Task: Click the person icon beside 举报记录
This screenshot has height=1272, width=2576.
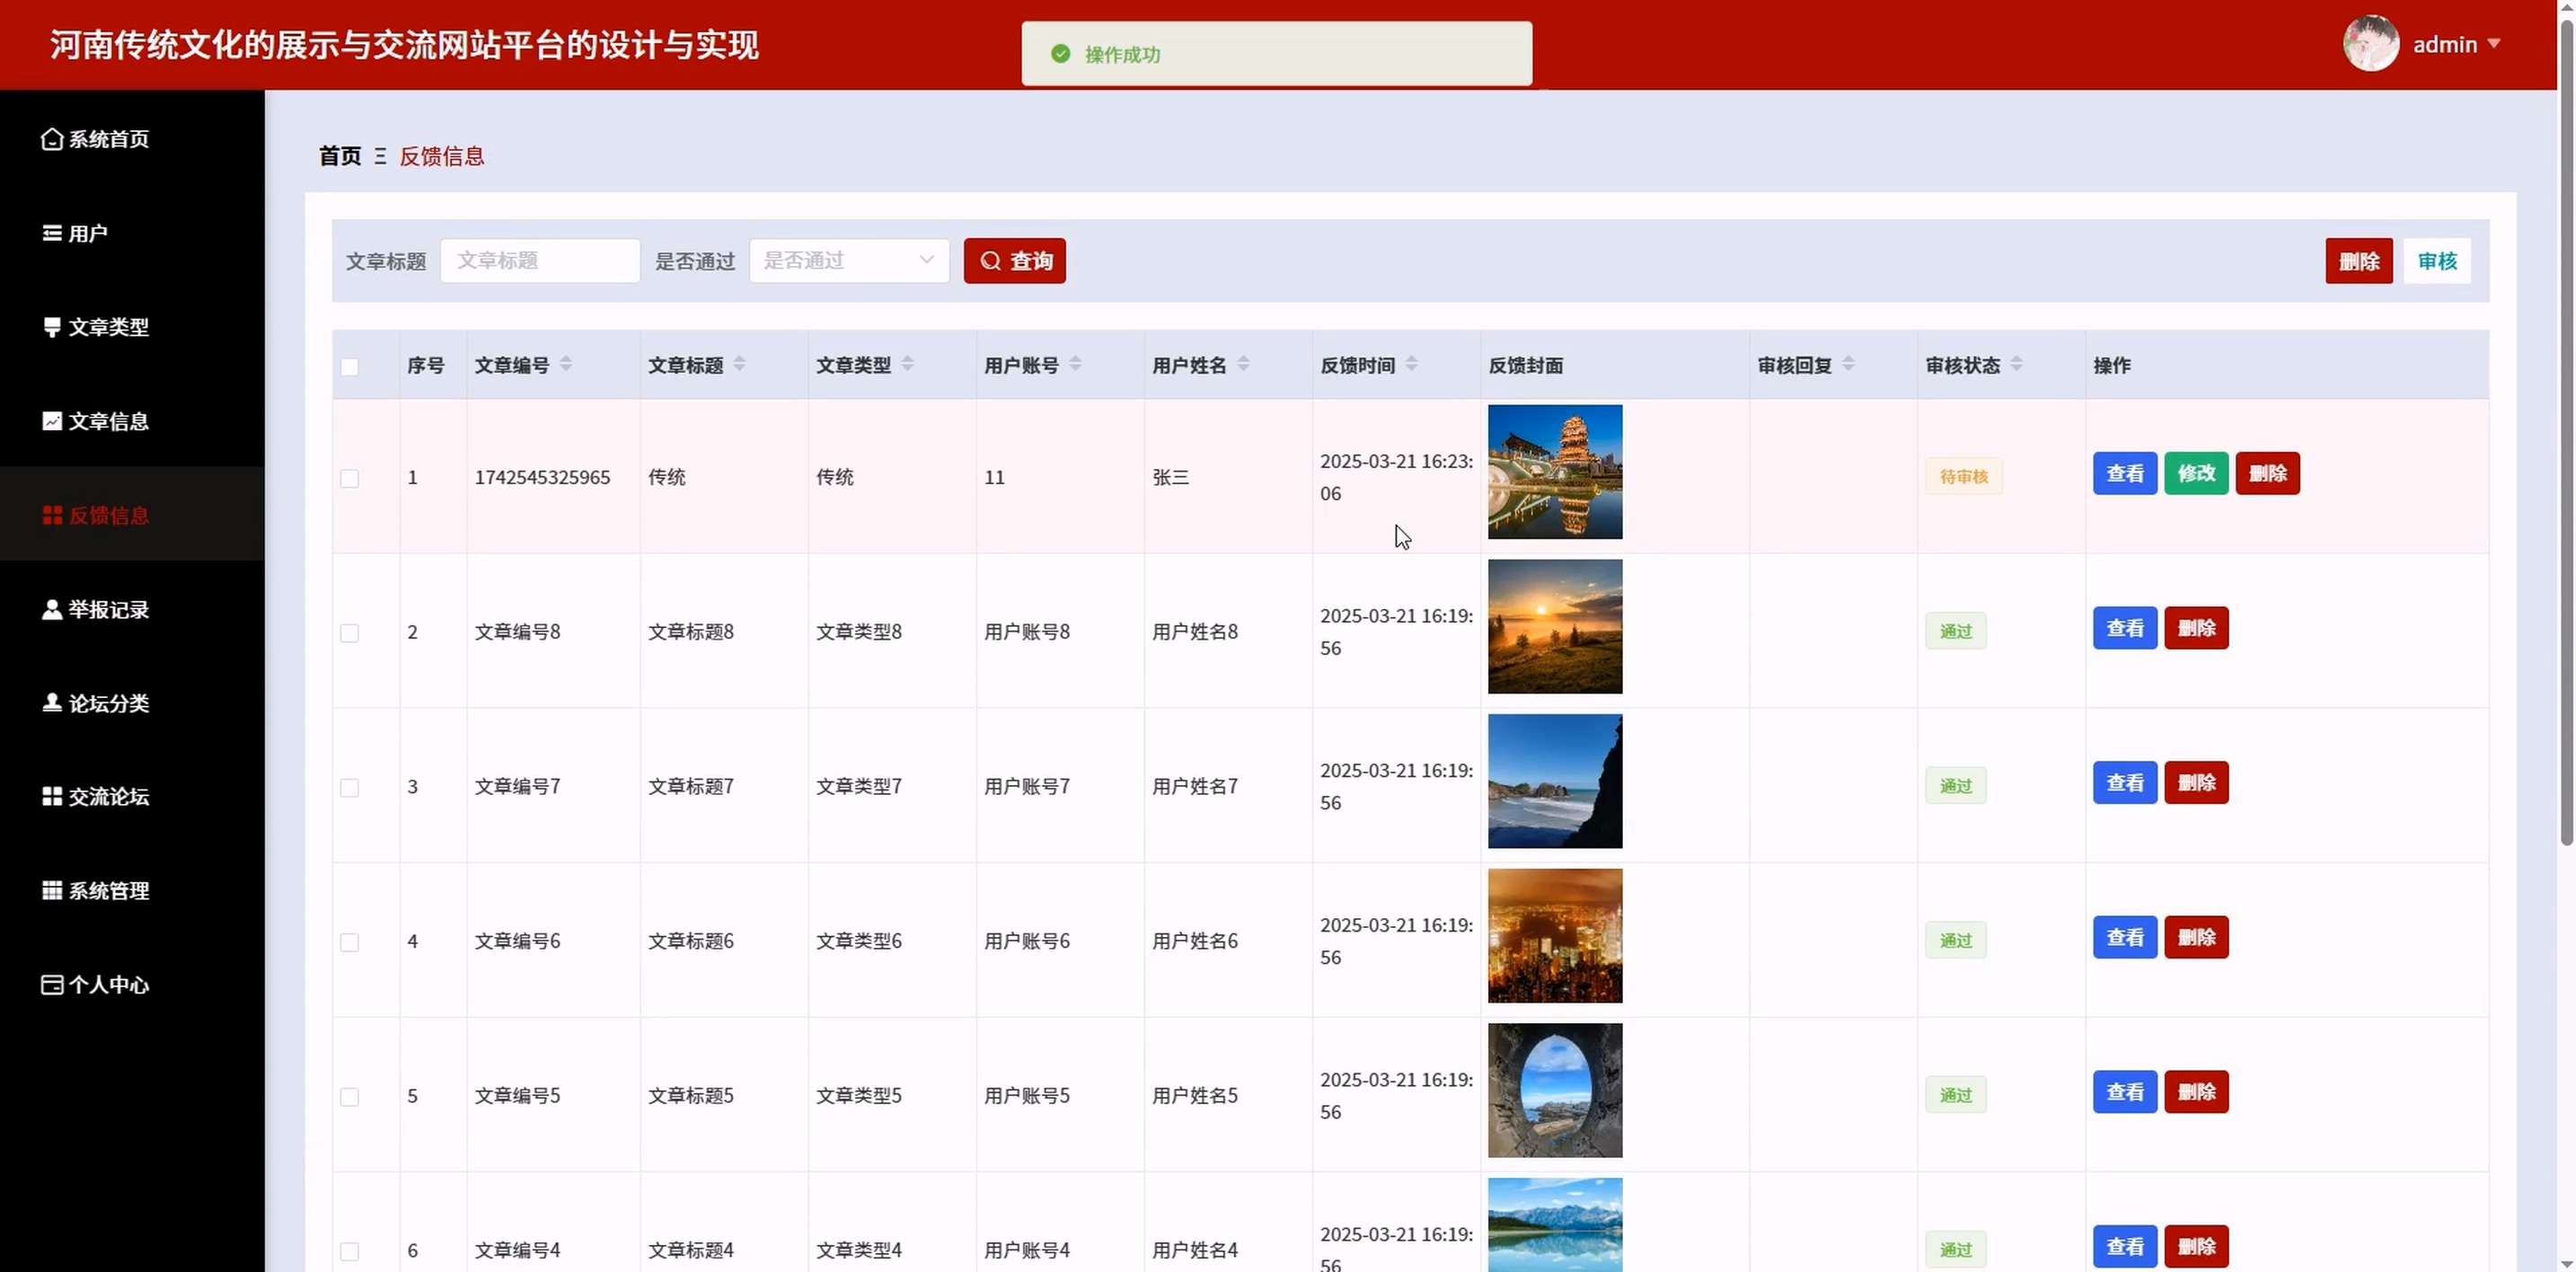Action: pyautogui.click(x=52, y=609)
